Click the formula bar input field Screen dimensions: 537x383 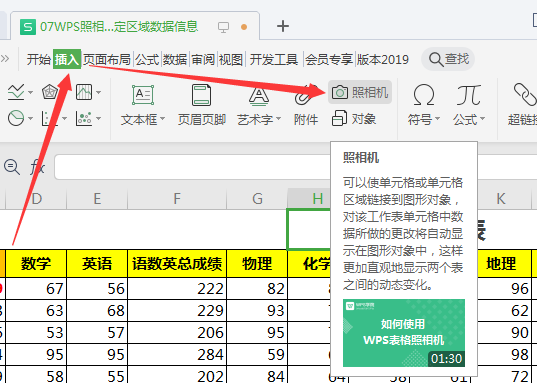192,167
